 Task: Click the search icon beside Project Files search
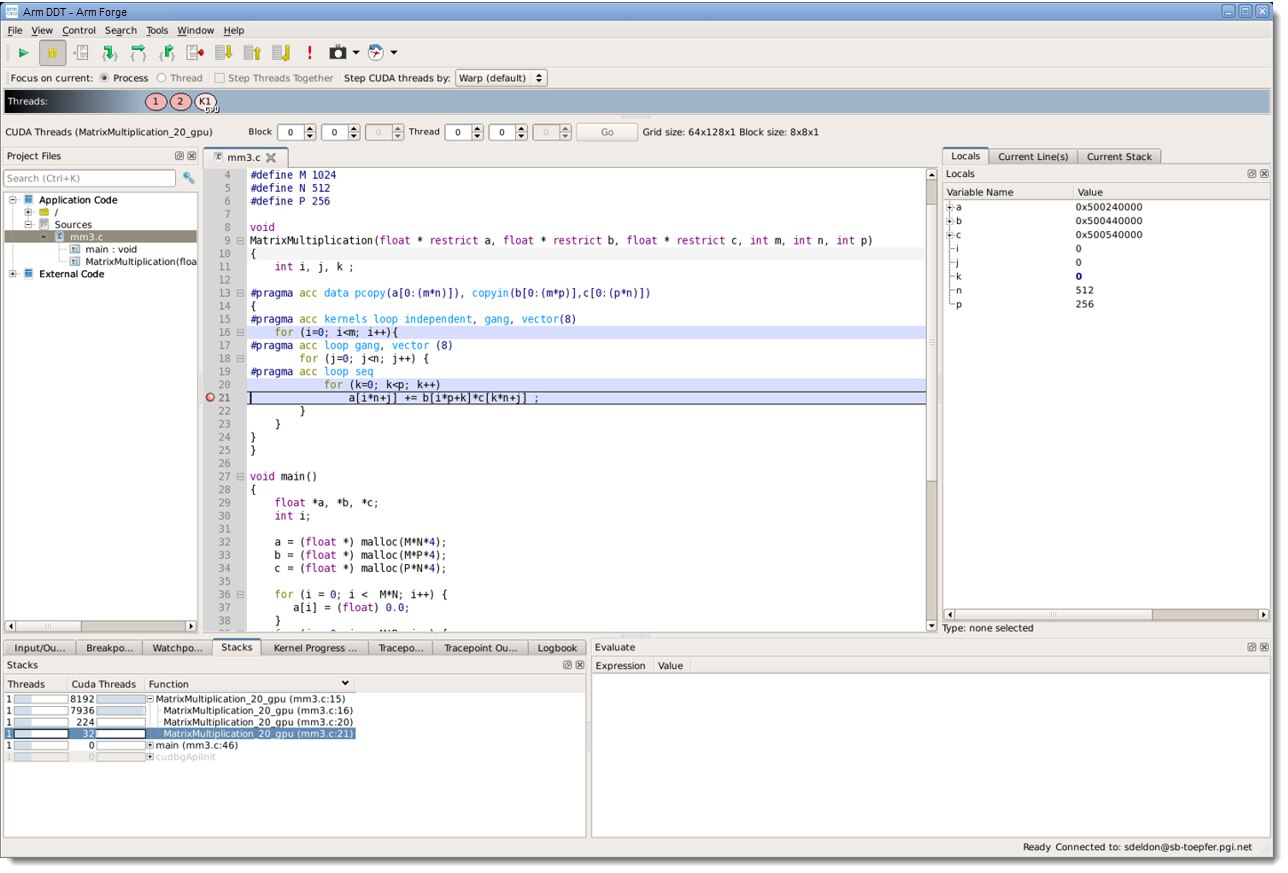click(x=188, y=178)
